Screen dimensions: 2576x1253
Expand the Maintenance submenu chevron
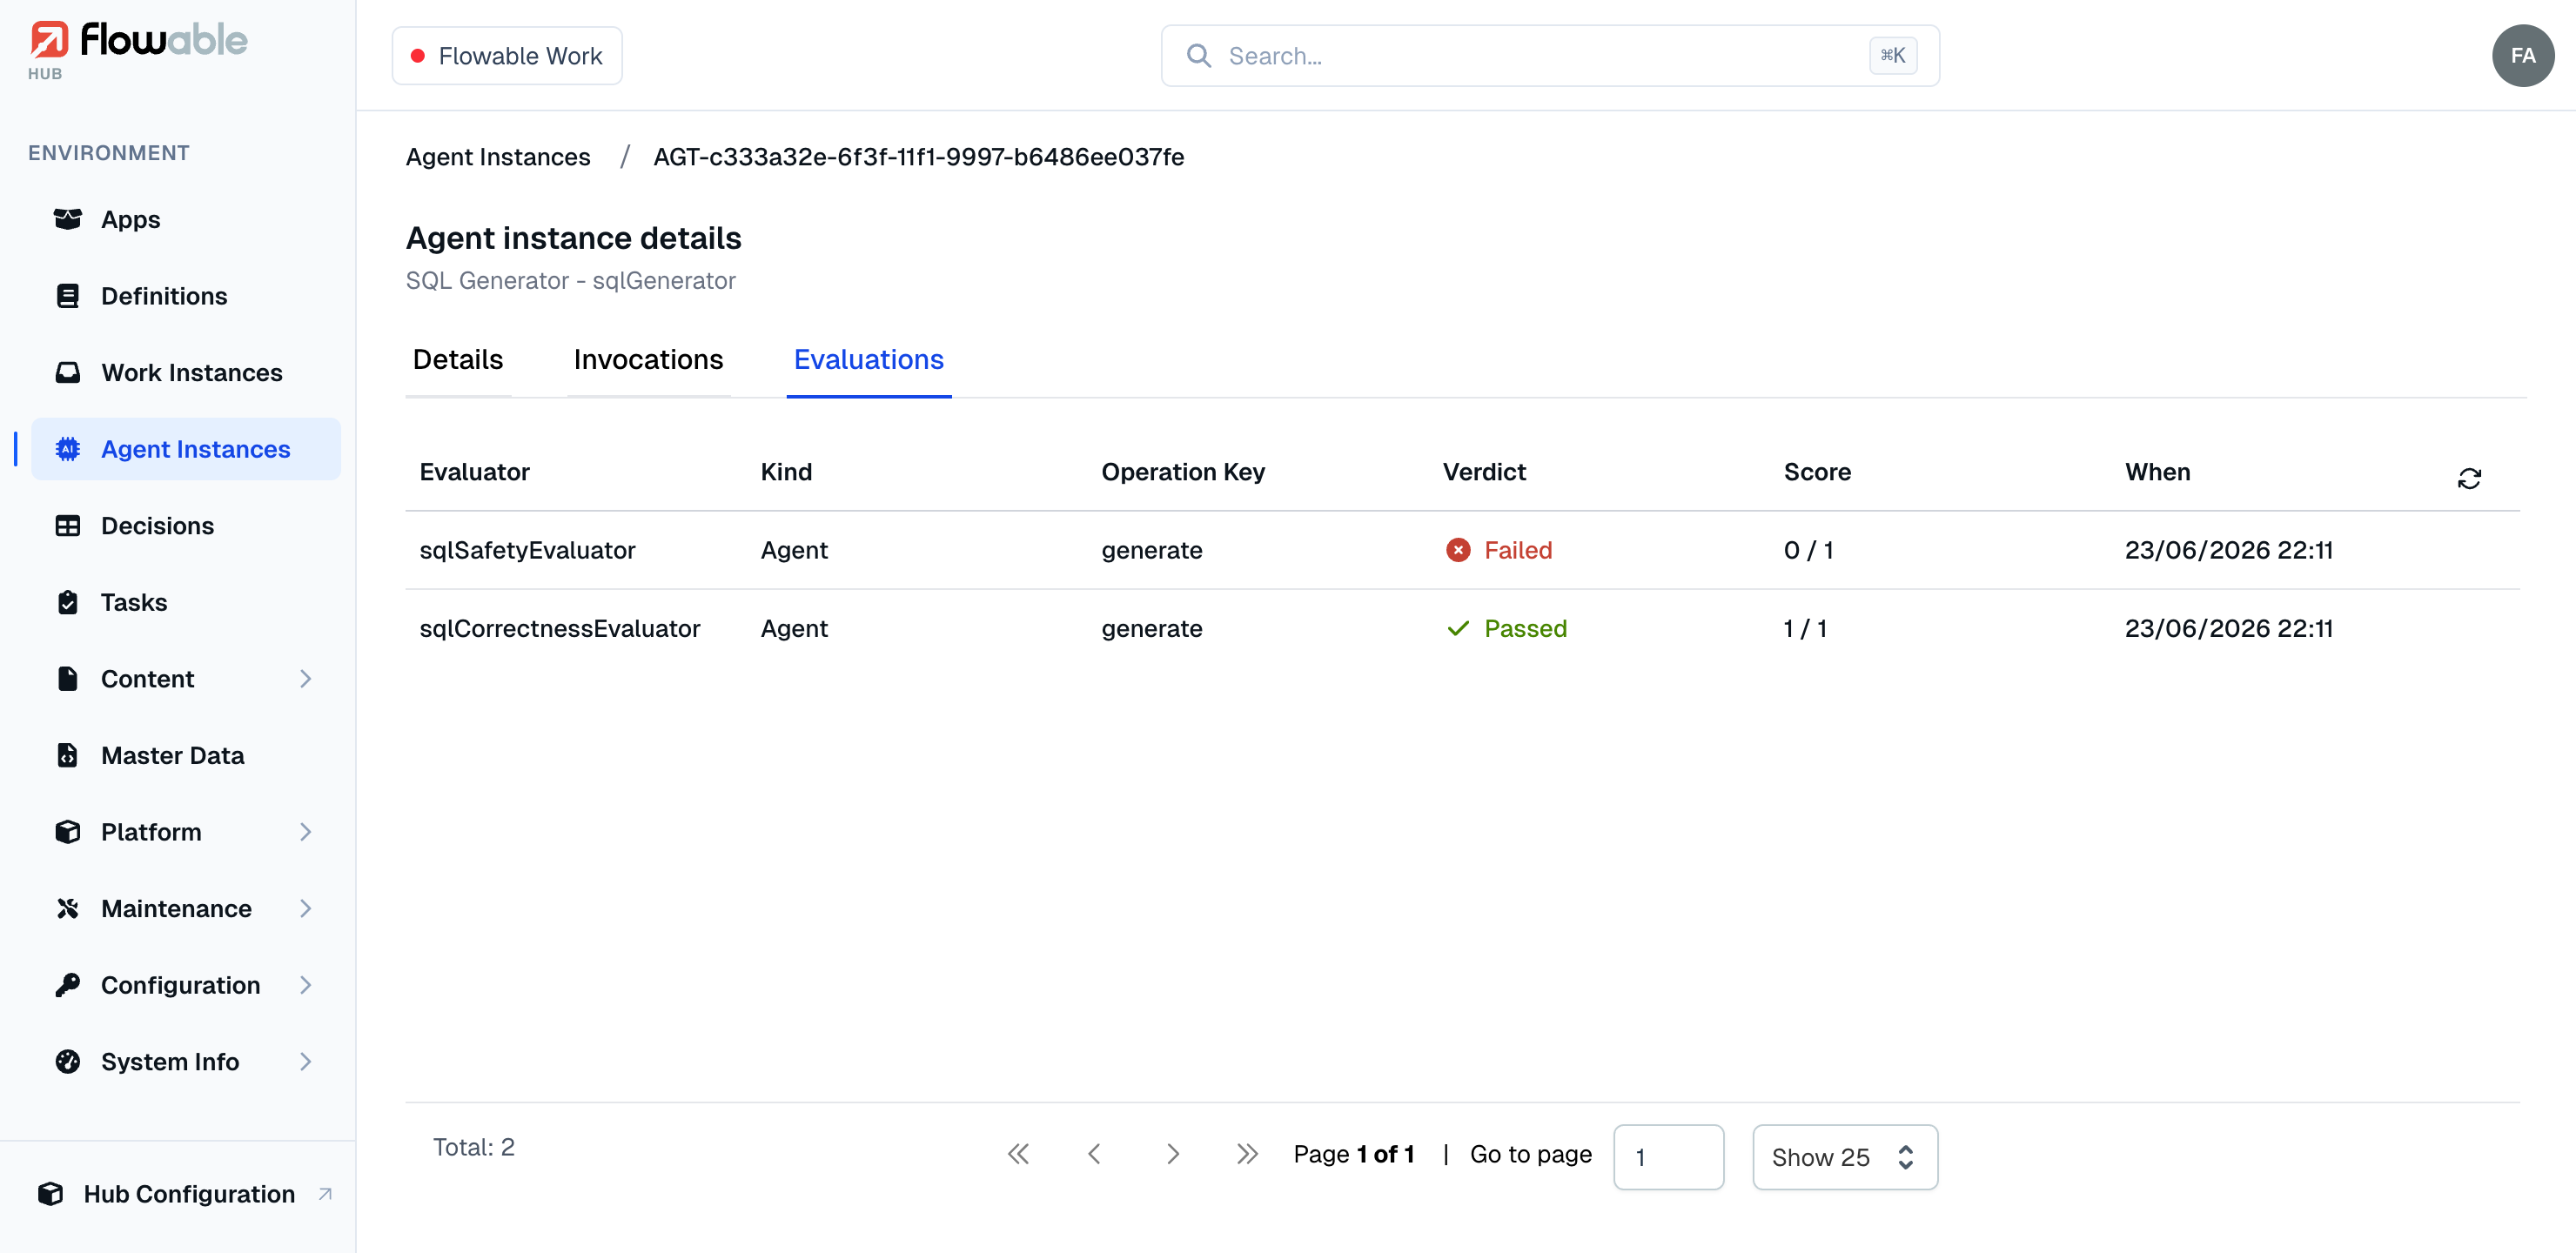click(x=306, y=908)
